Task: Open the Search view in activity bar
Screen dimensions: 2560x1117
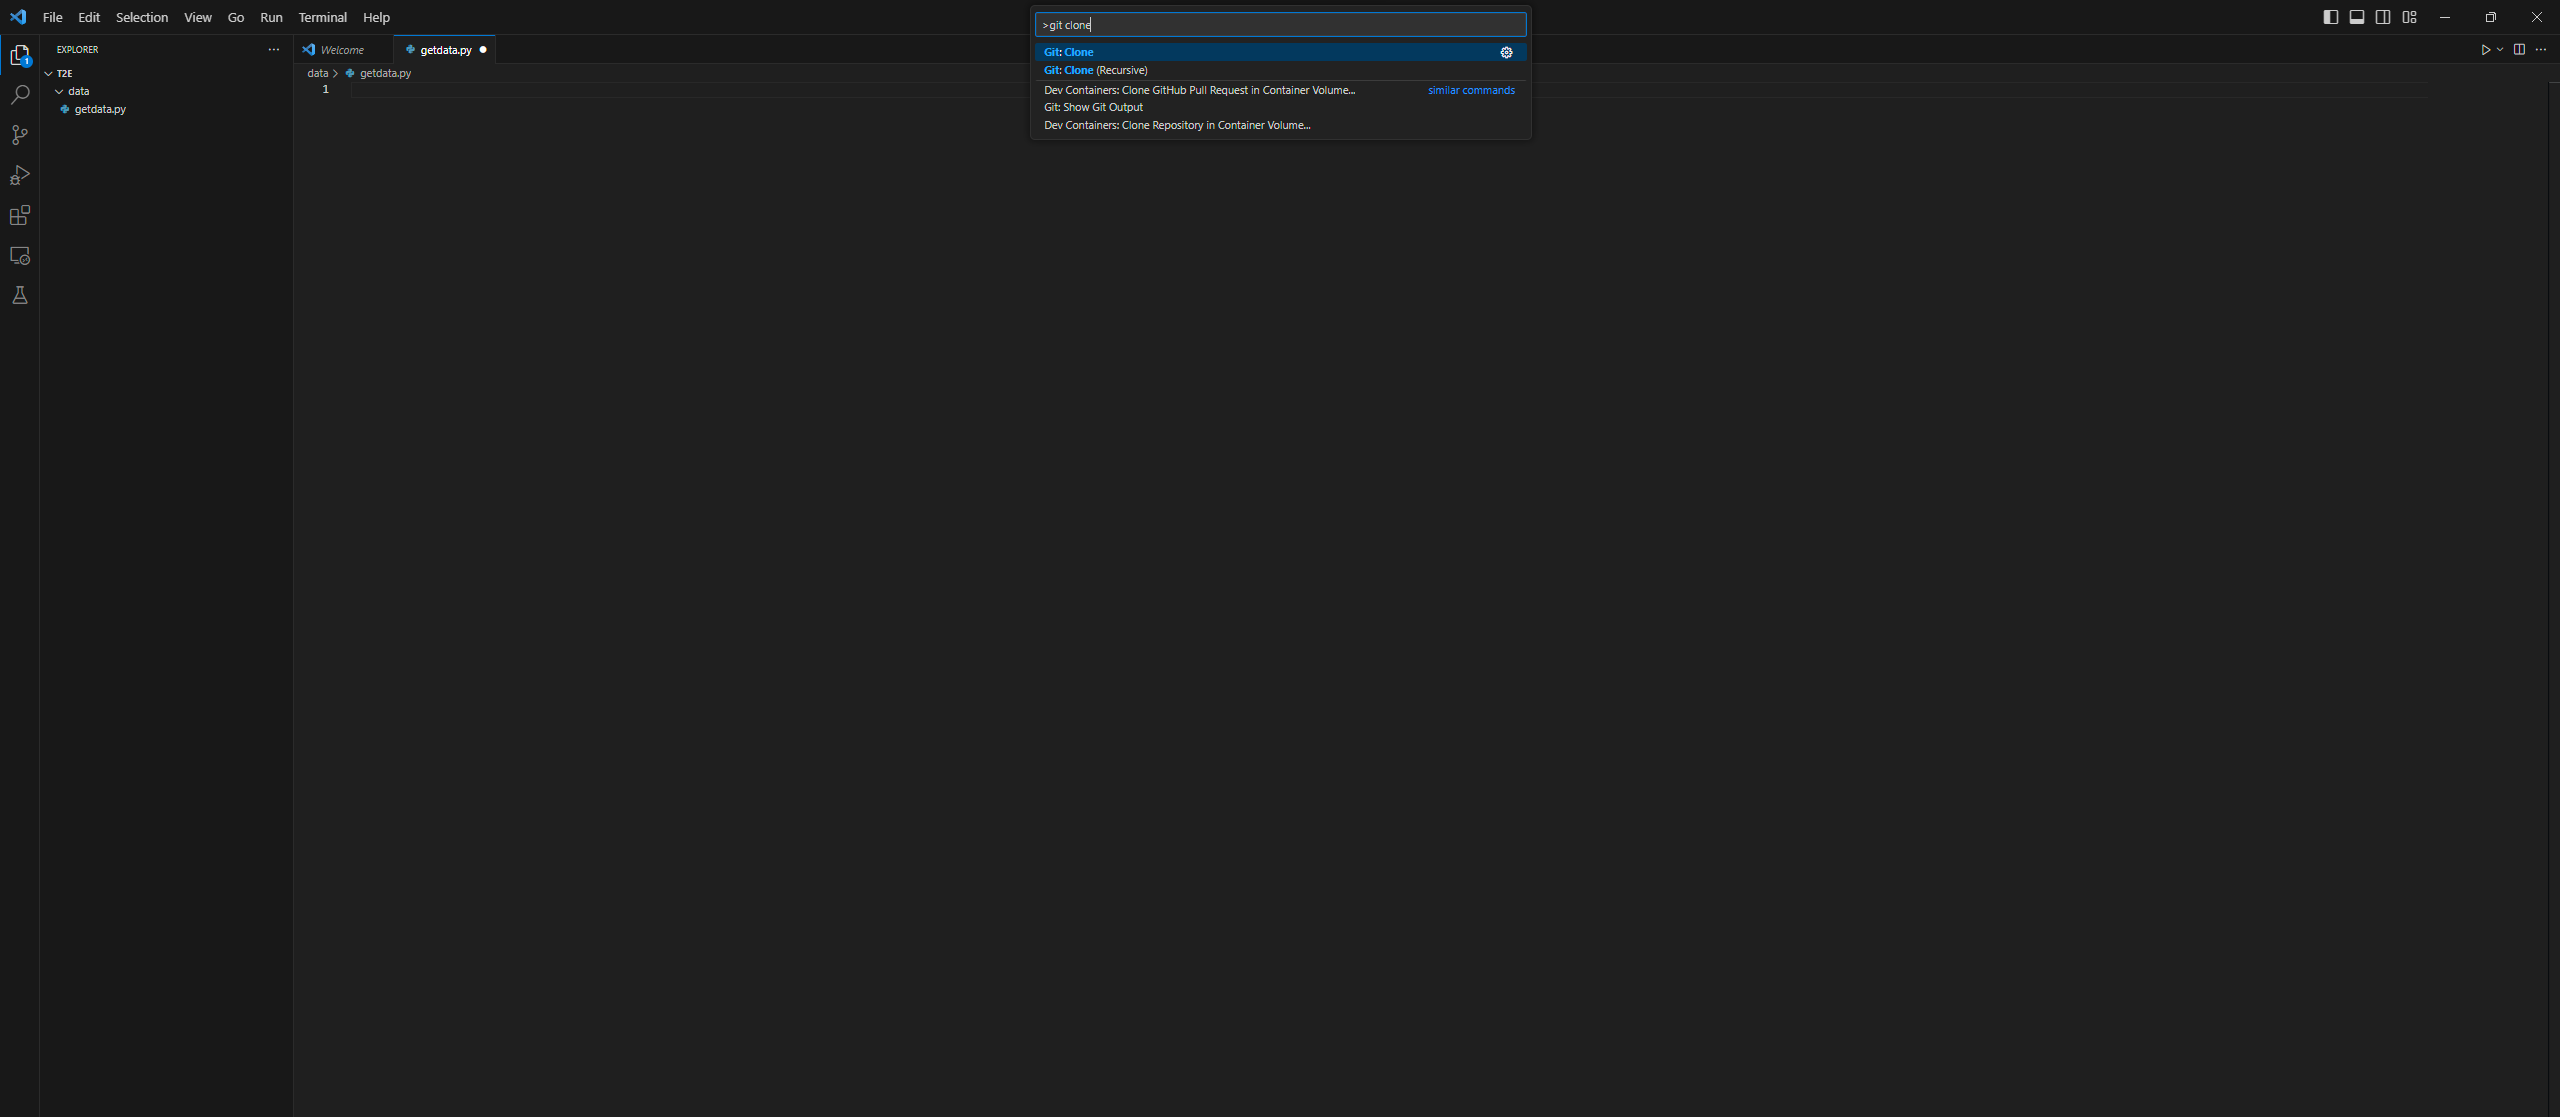Action: [20, 95]
